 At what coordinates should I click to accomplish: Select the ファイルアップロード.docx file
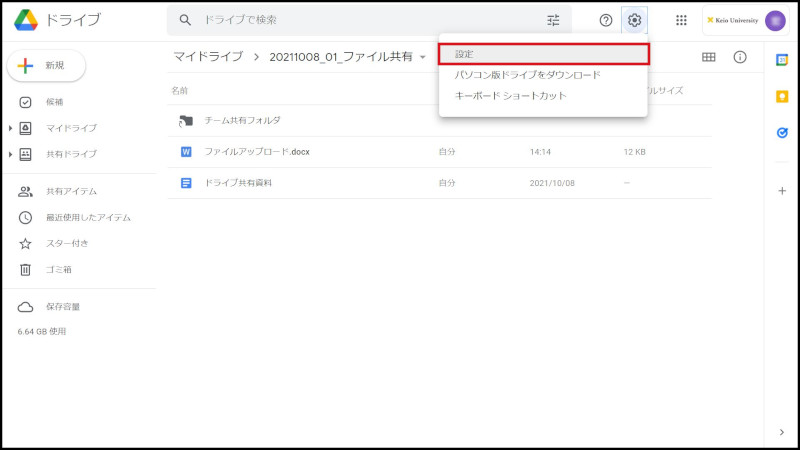259,152
